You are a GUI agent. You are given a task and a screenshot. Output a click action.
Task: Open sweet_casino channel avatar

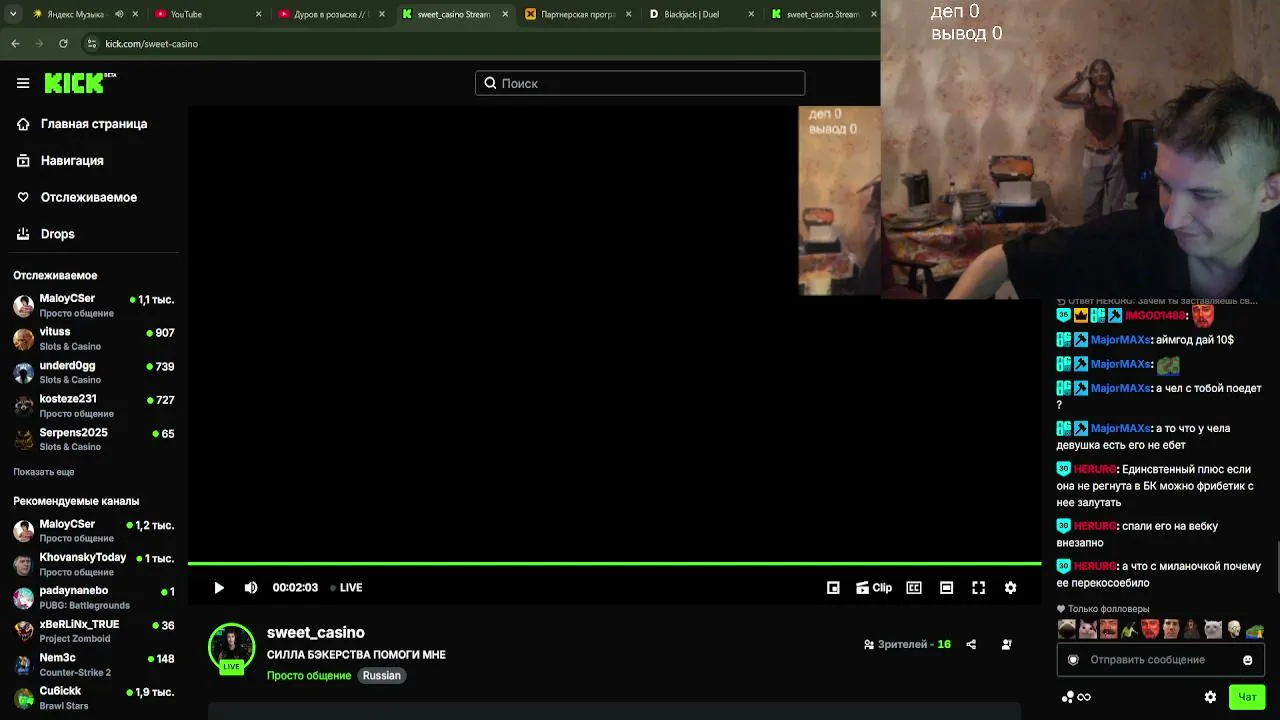[231, 648]
